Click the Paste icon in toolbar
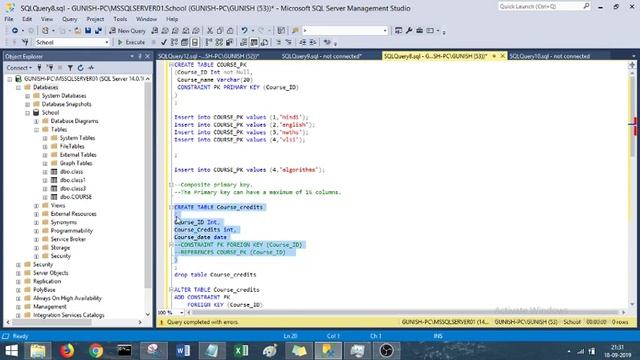 tap(230, 31)
